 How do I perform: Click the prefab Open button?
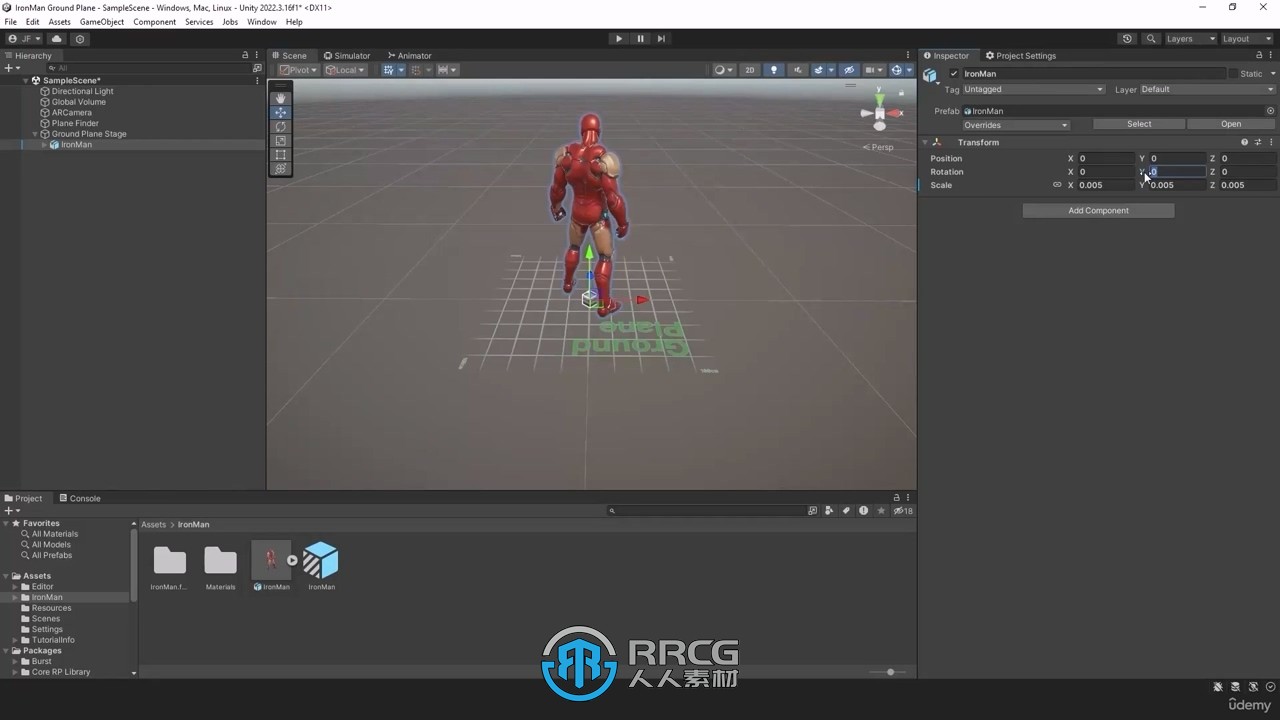click(x=1231, y=124)
